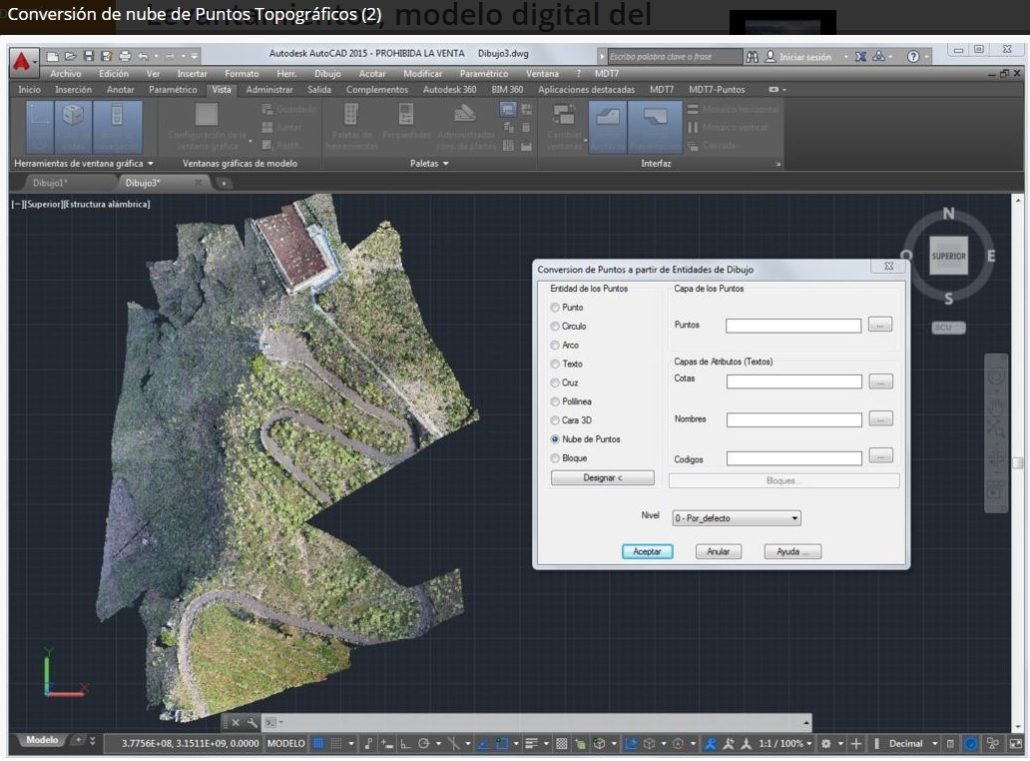Image resolution: width=1030 pixels, height=761 pixels.
Task: Open the Modificar menu
Action: (x=421, y=73)
